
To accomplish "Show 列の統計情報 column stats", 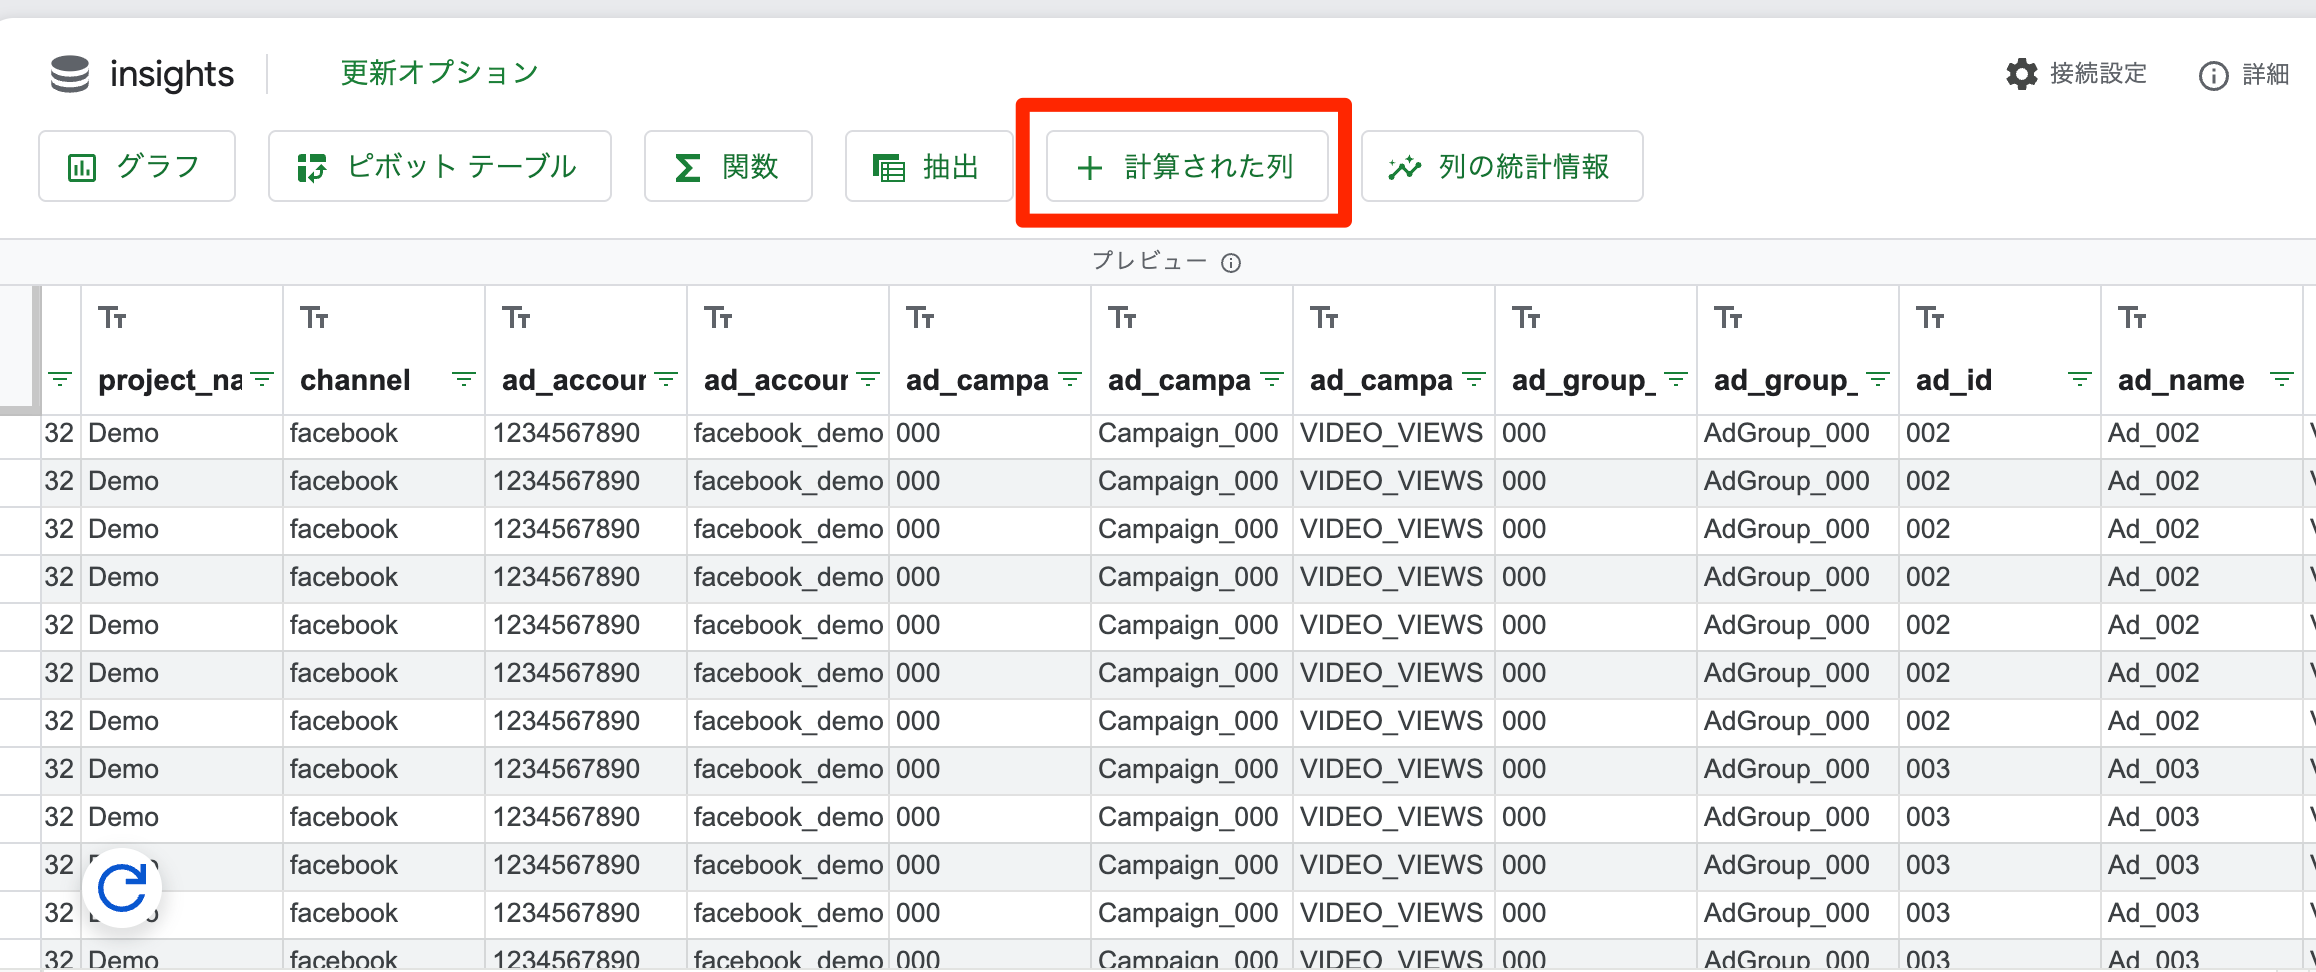I will [x=1501, y=167].
